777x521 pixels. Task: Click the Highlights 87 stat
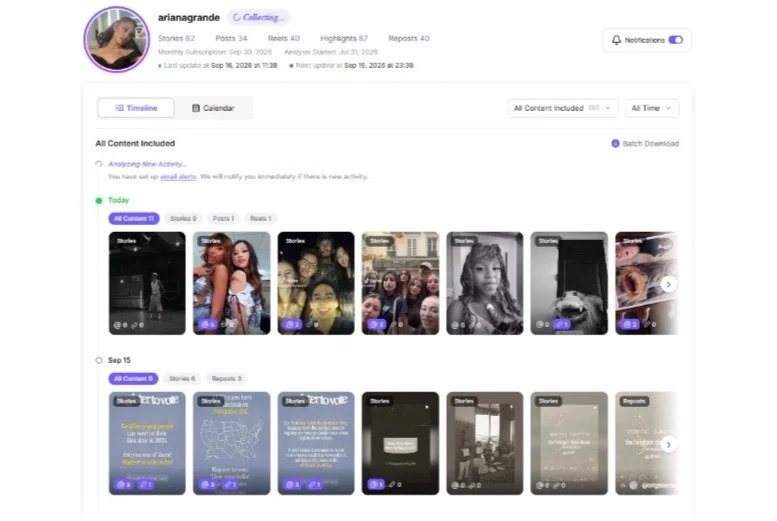[x=344, y=38]
